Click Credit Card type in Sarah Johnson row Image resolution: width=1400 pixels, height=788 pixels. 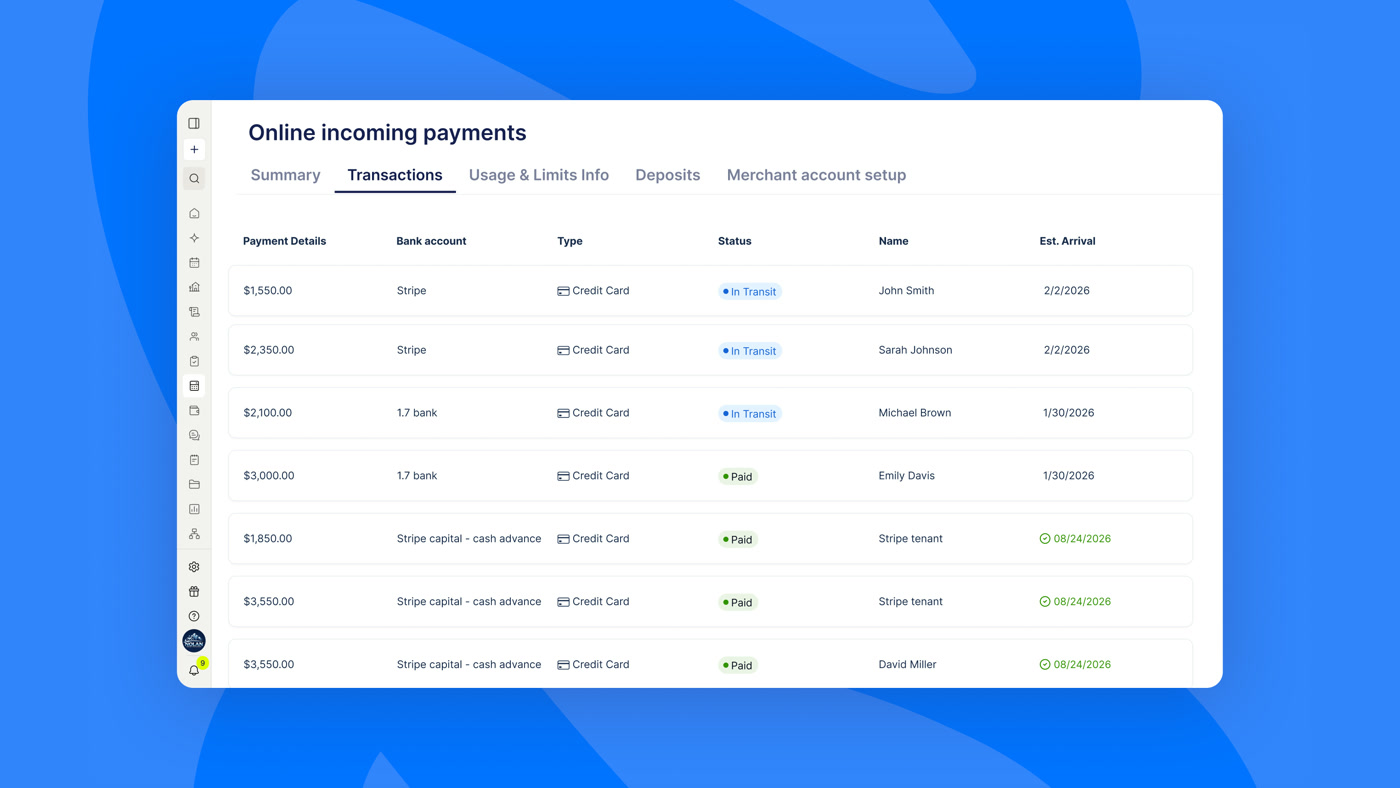click(x=593, y=350)
